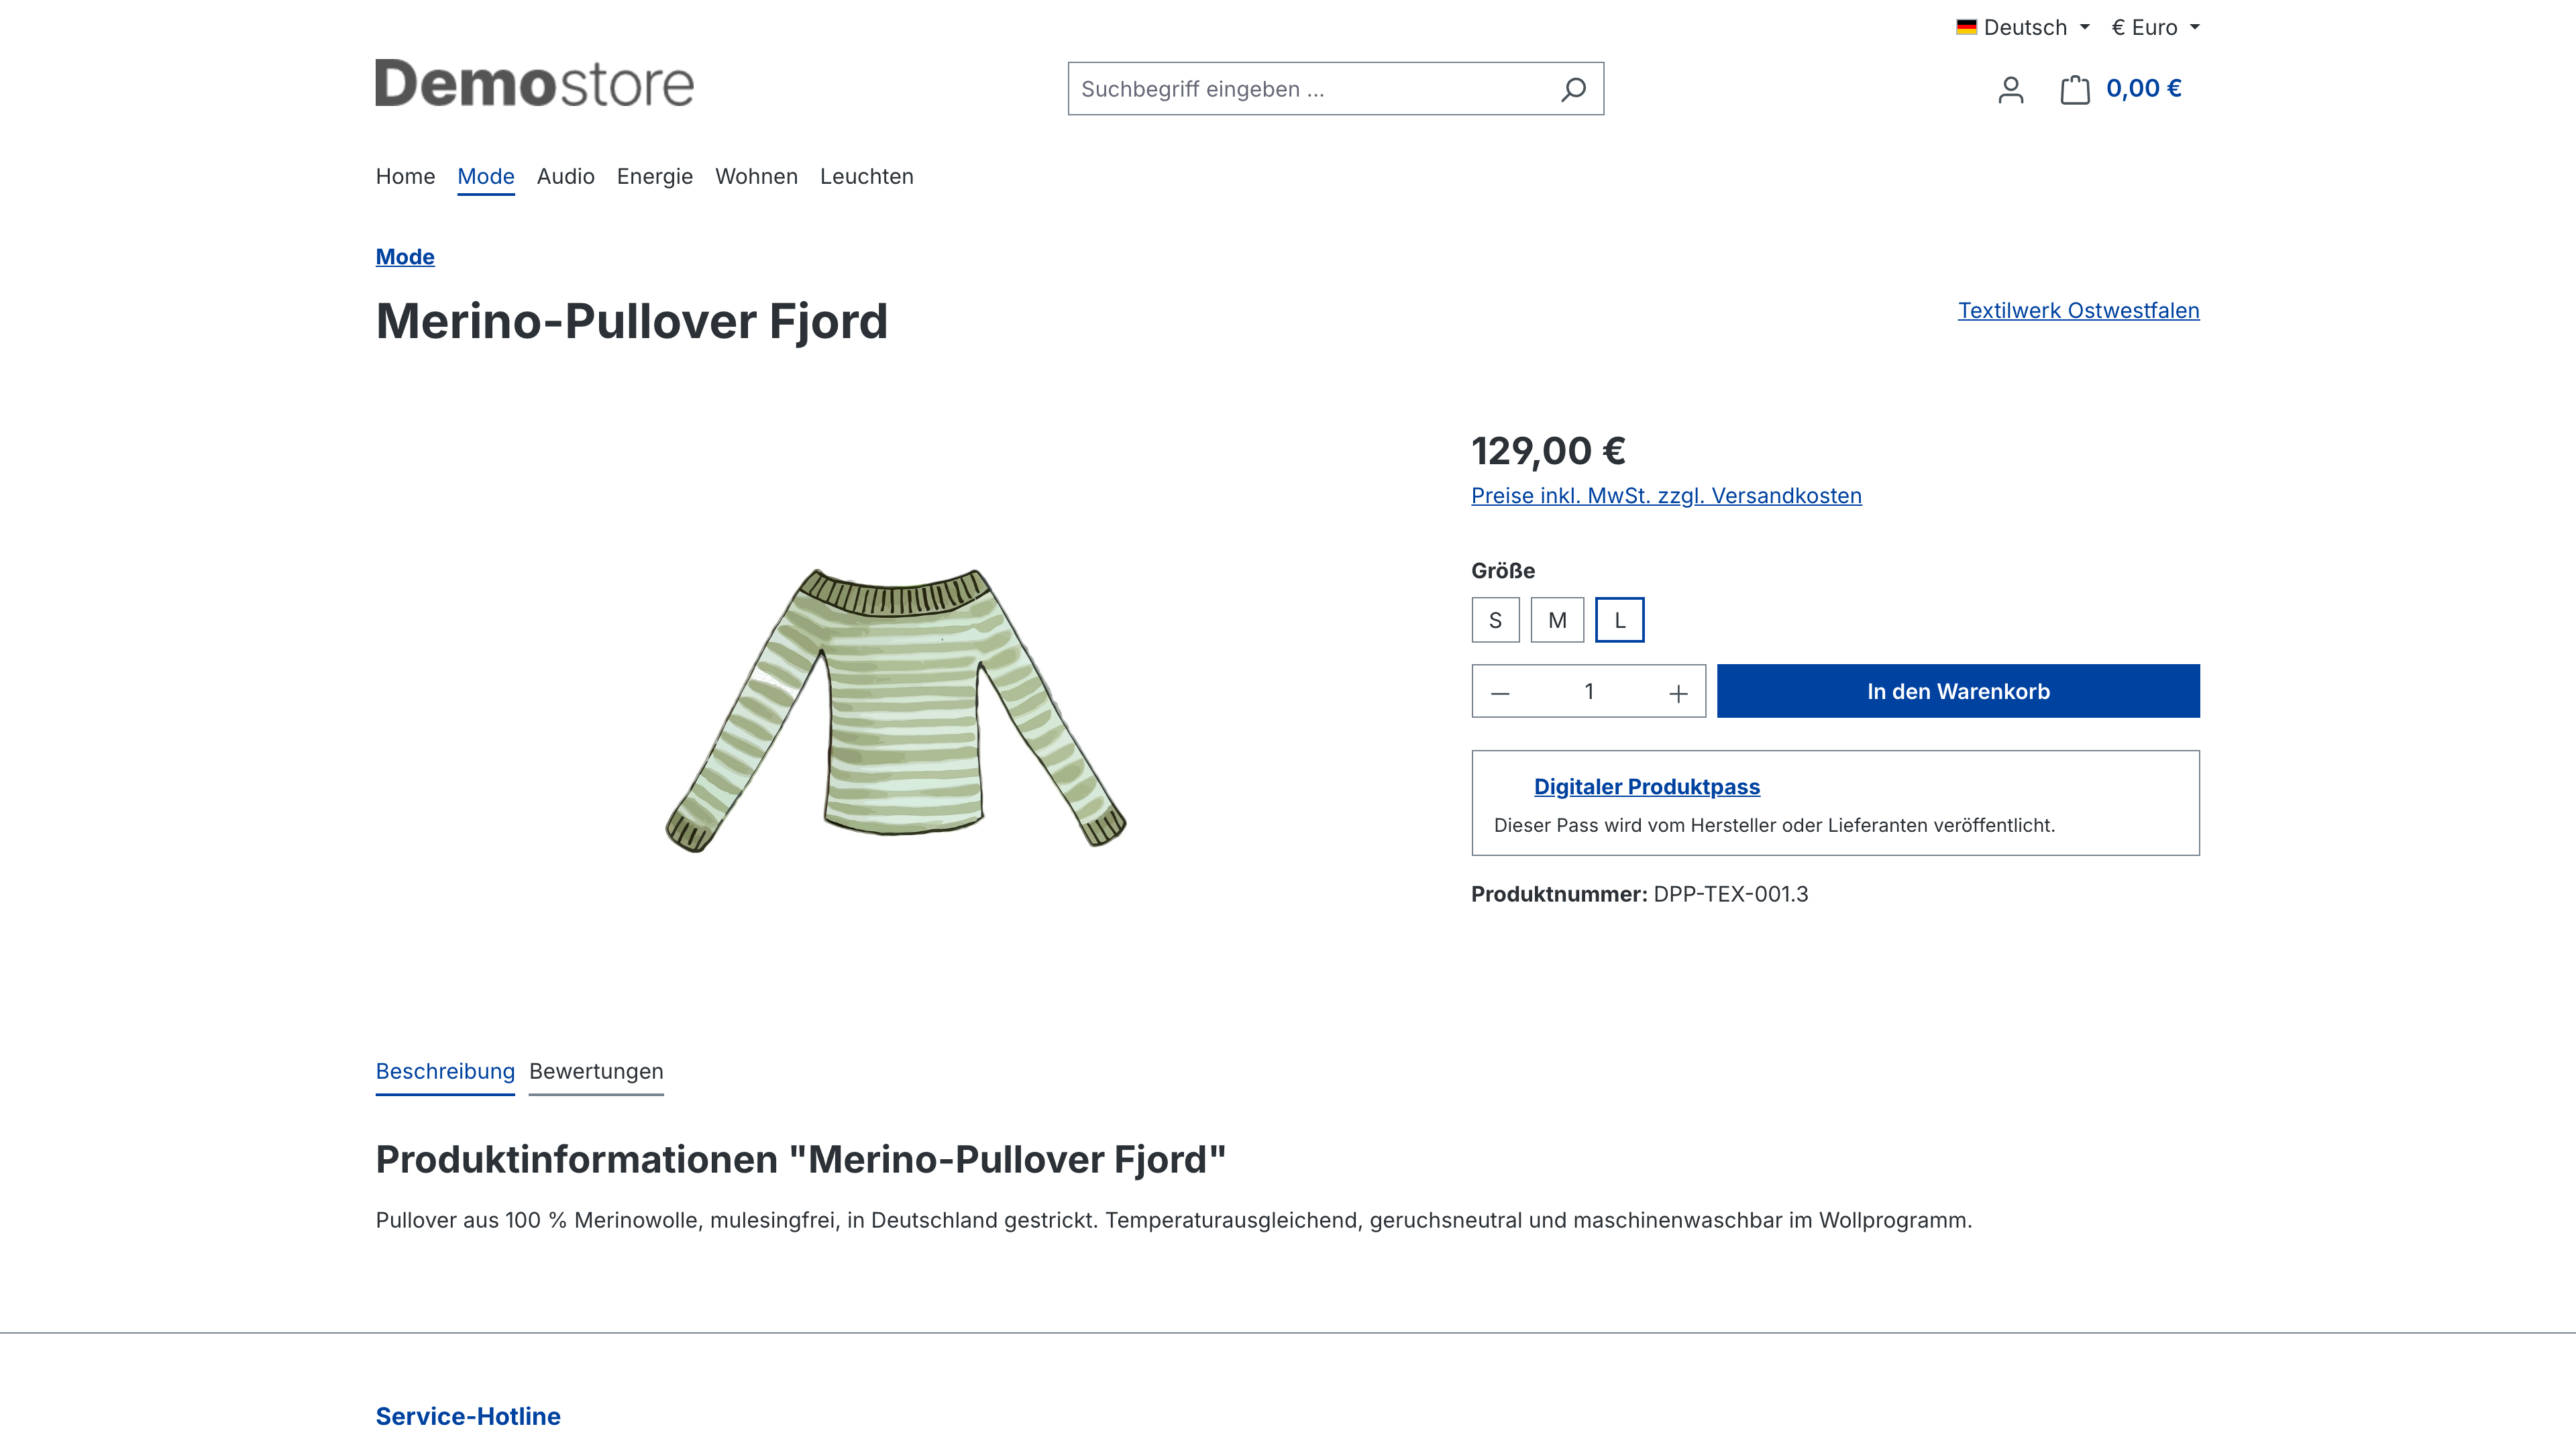Click the Demostore logo

[x=534, y=83]
